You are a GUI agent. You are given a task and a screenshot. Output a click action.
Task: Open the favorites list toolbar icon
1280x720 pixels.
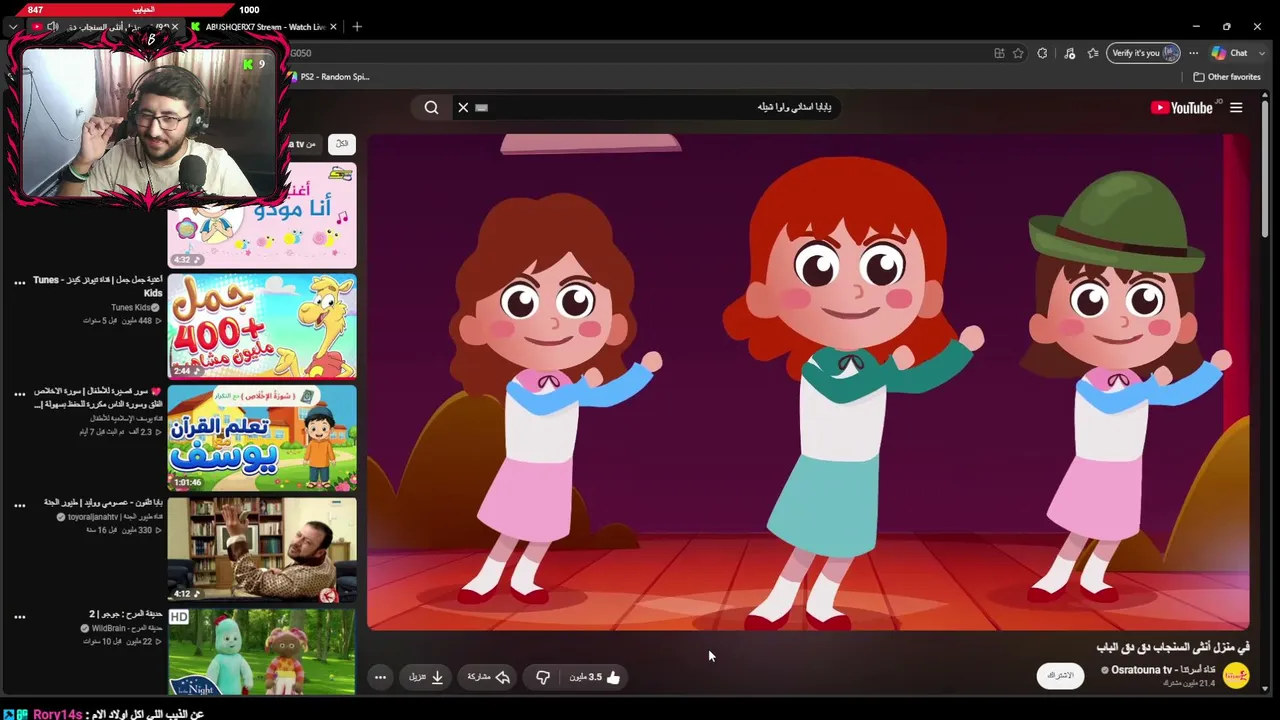(x=1093, y=53)
